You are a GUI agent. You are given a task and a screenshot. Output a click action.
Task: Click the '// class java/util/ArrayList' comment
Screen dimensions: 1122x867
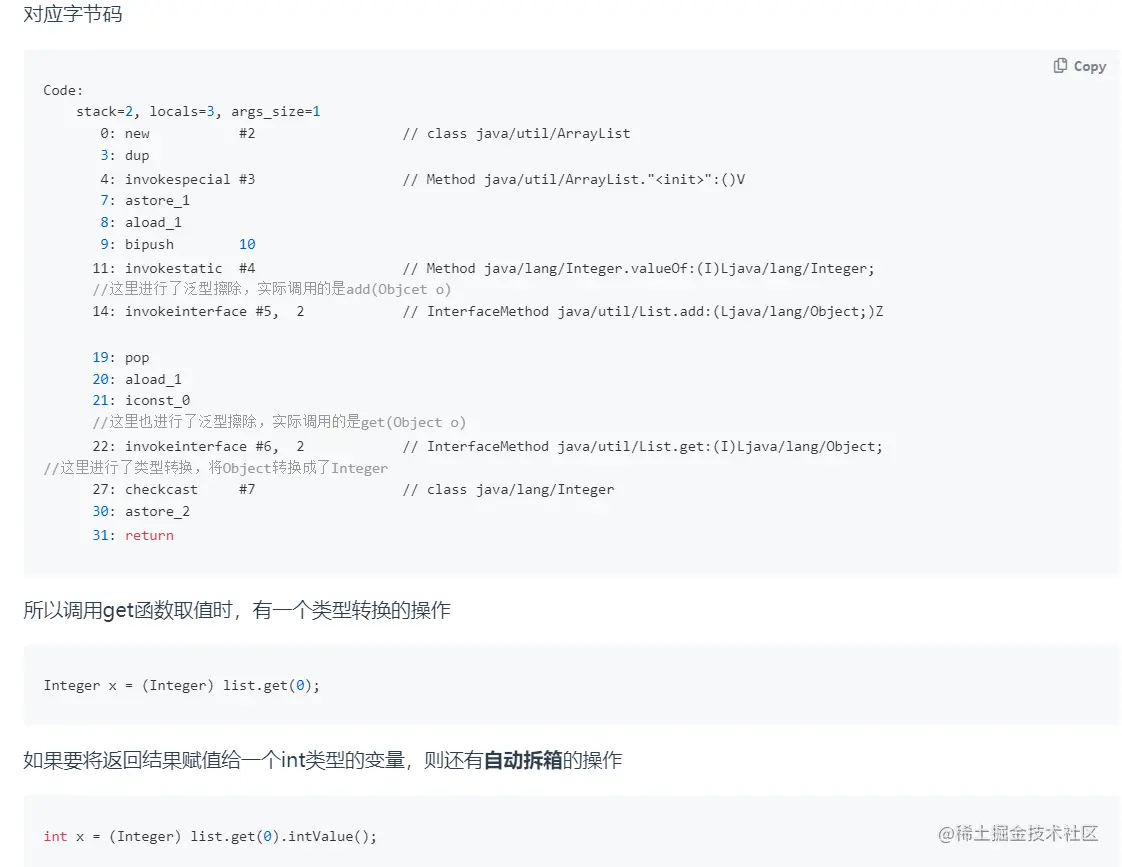[516, 134]
